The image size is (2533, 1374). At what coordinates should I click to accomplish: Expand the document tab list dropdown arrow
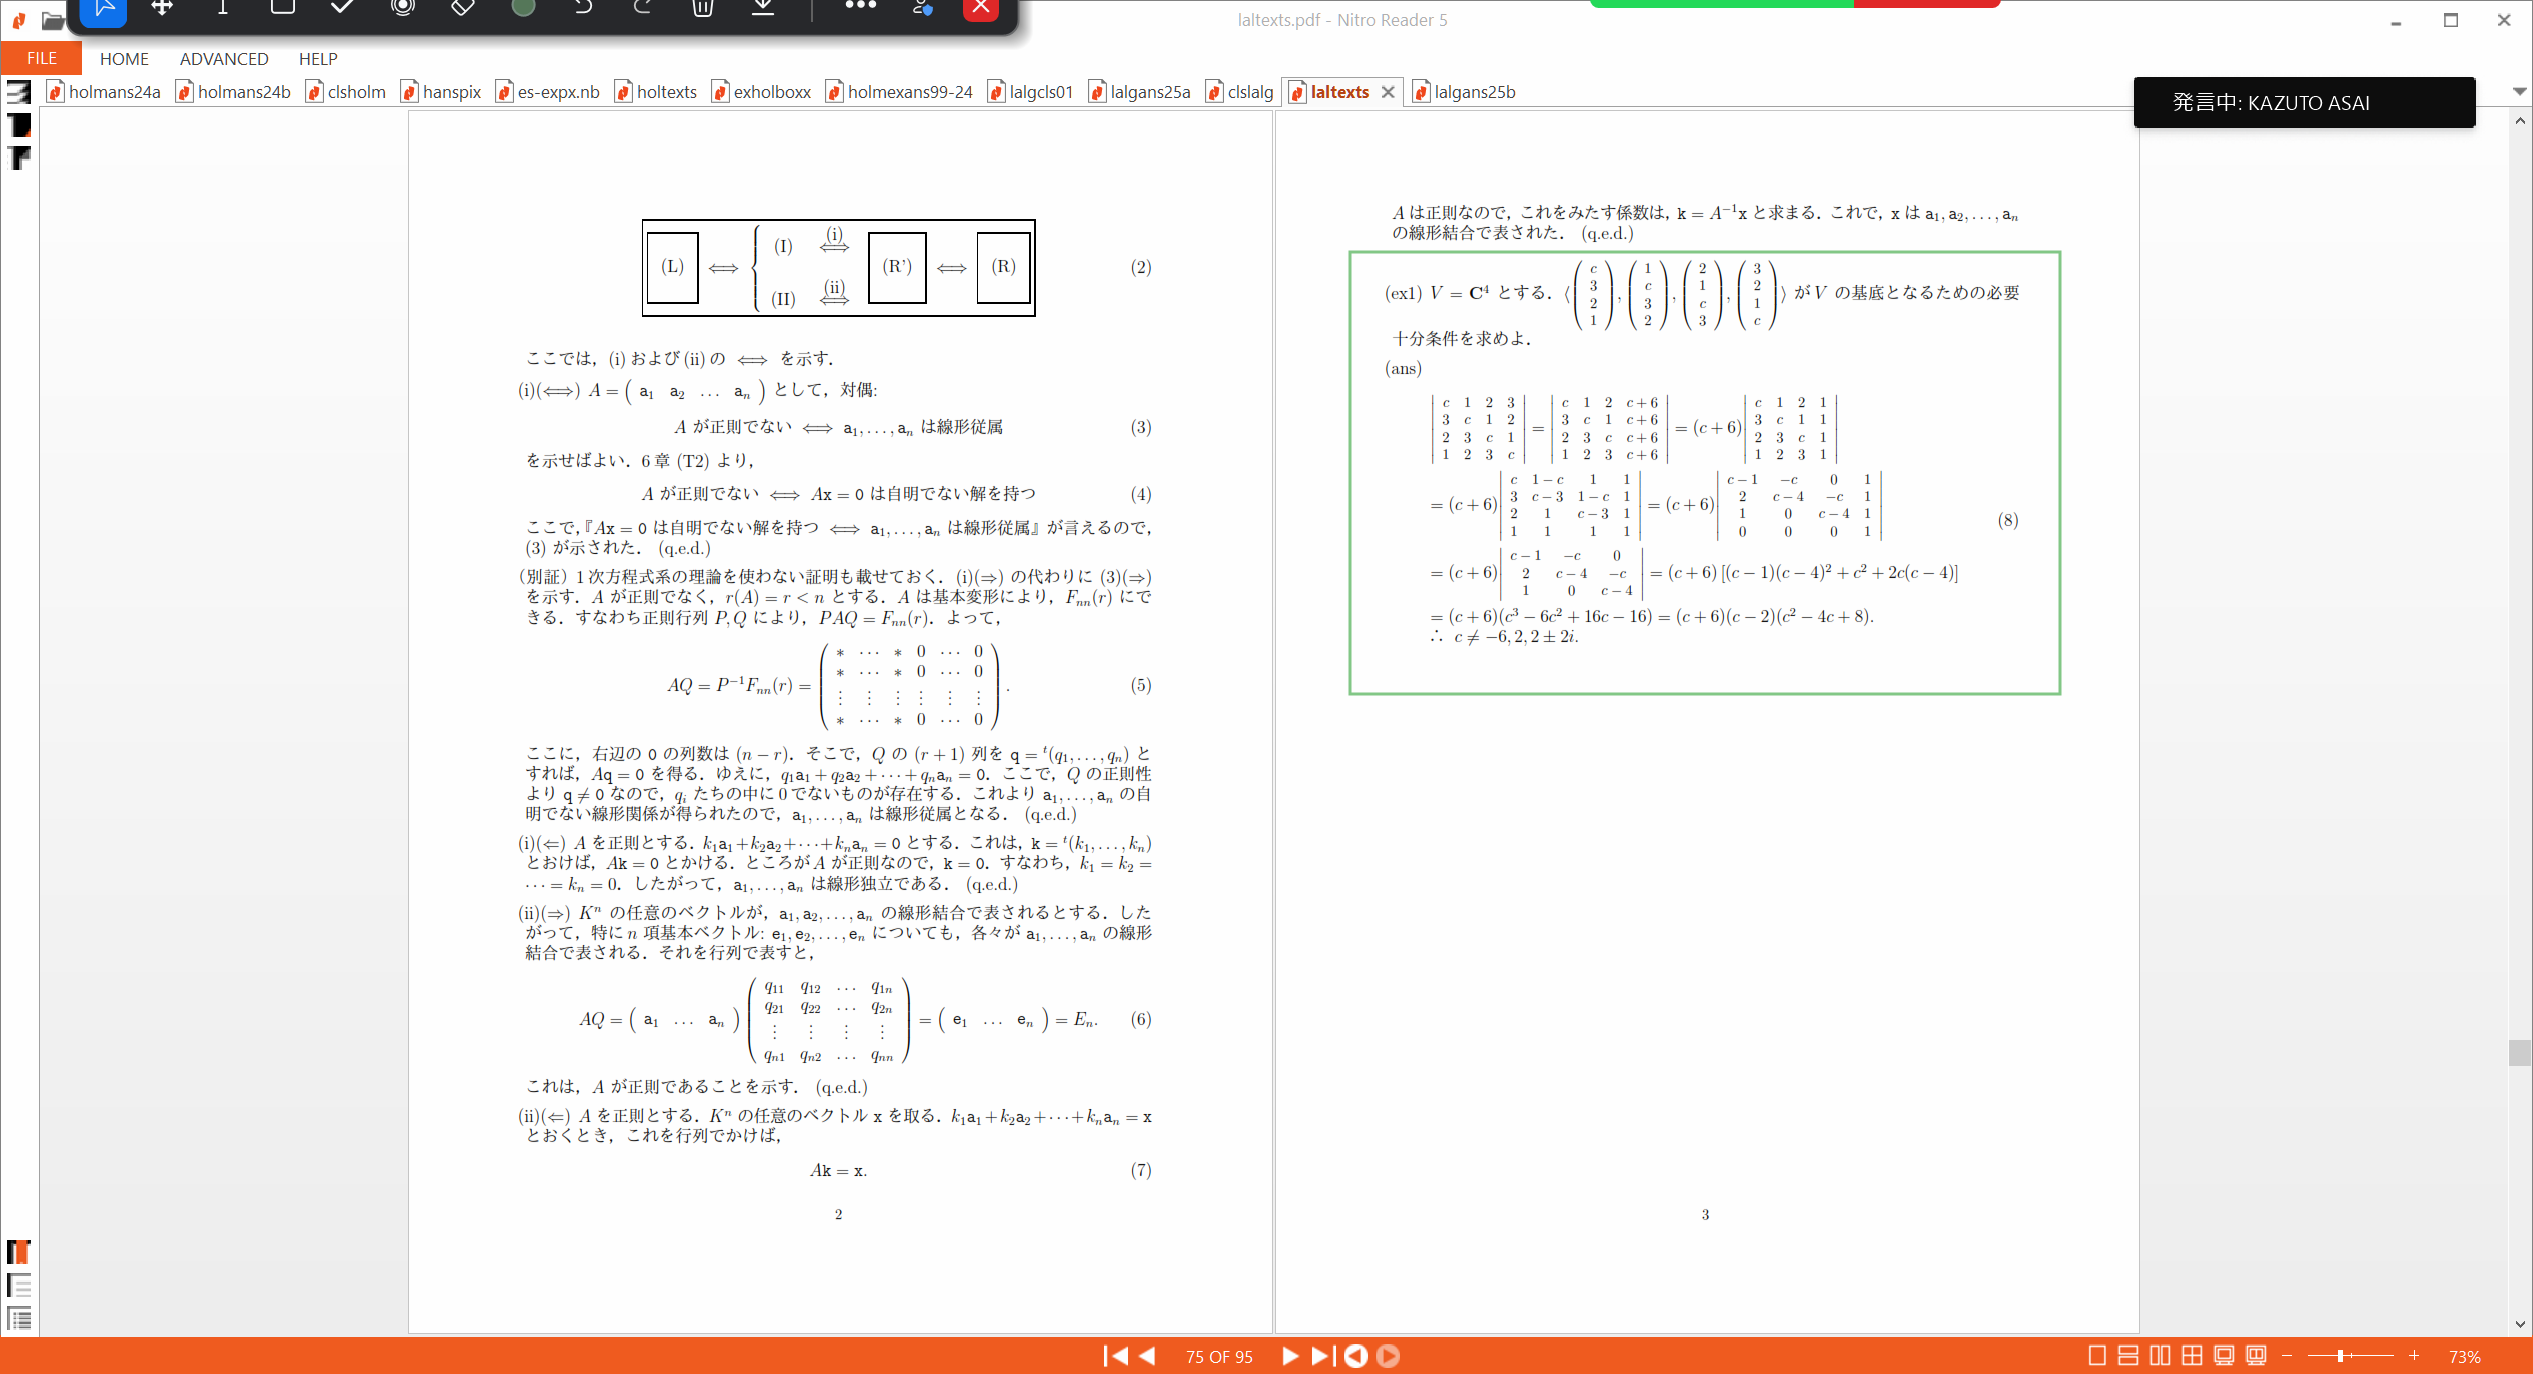pos(2519,92)
